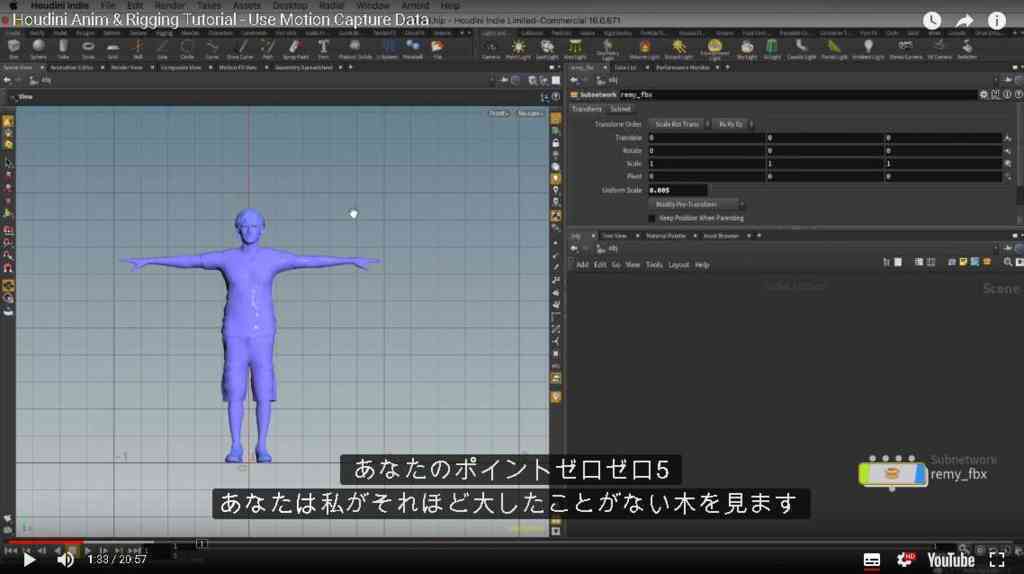
Task: Open the YouTube Share arrow icon
Action: click(965, 20)
